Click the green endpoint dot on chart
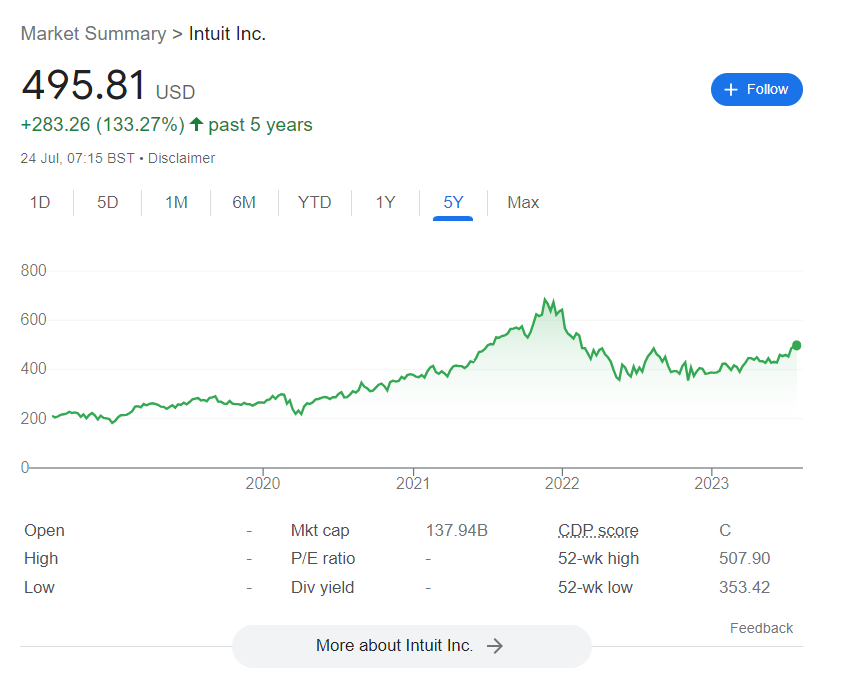 [796, 345]
